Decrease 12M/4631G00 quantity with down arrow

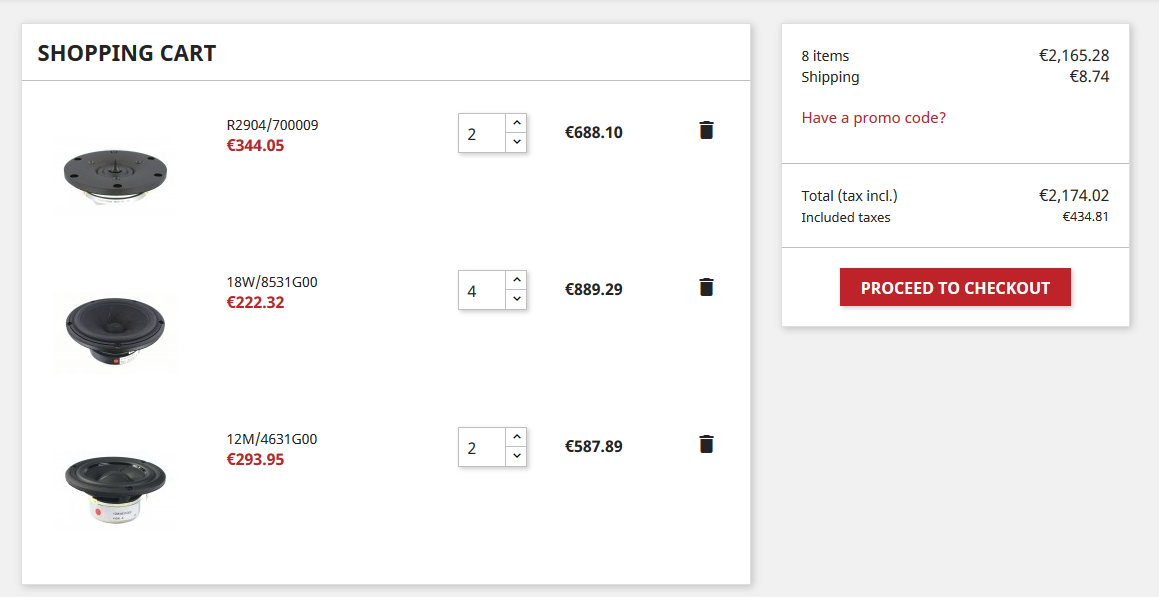click(x=516, y=456)
